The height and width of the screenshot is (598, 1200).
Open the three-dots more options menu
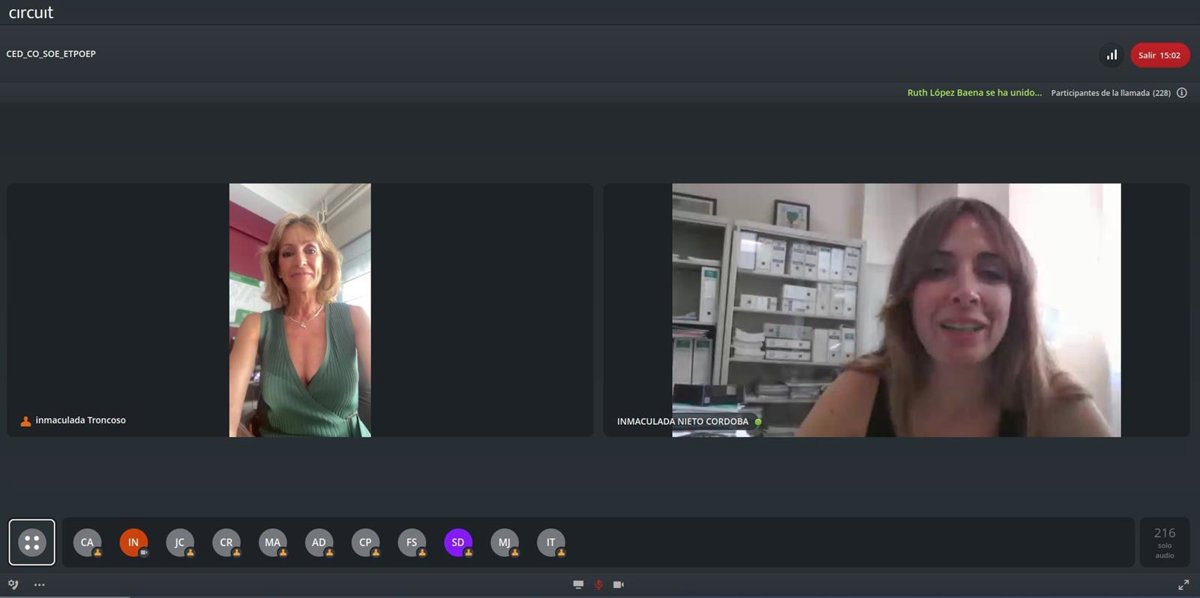pyautogui.click(x=40, y=584)
